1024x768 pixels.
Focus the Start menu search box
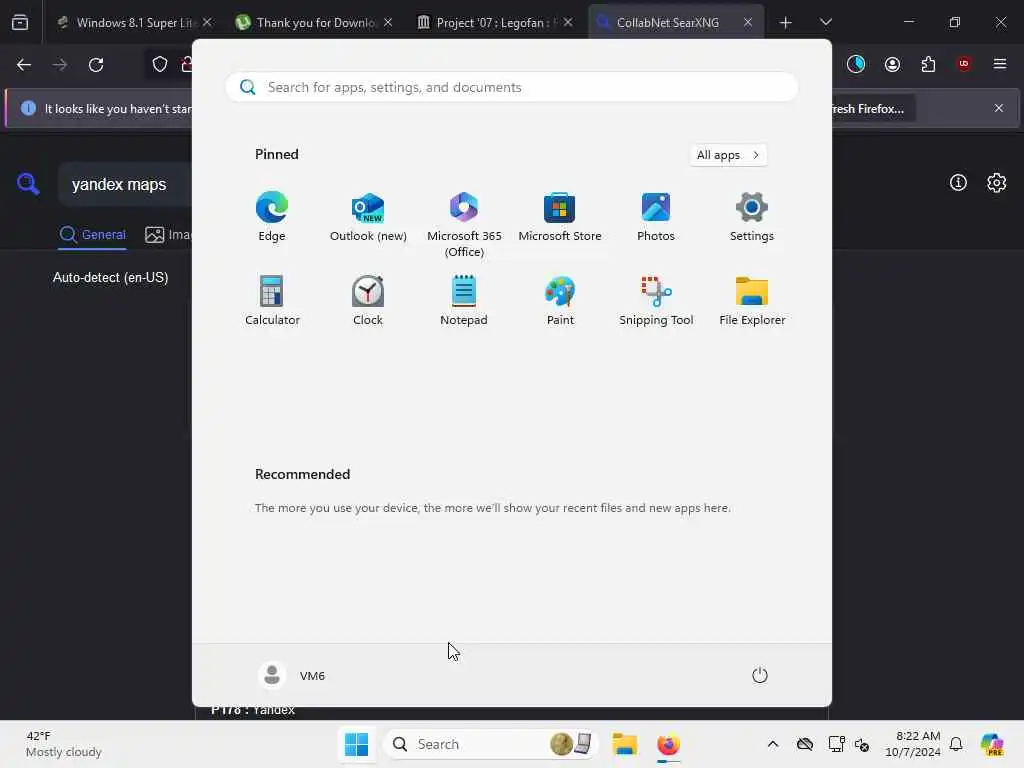(511, 87)
